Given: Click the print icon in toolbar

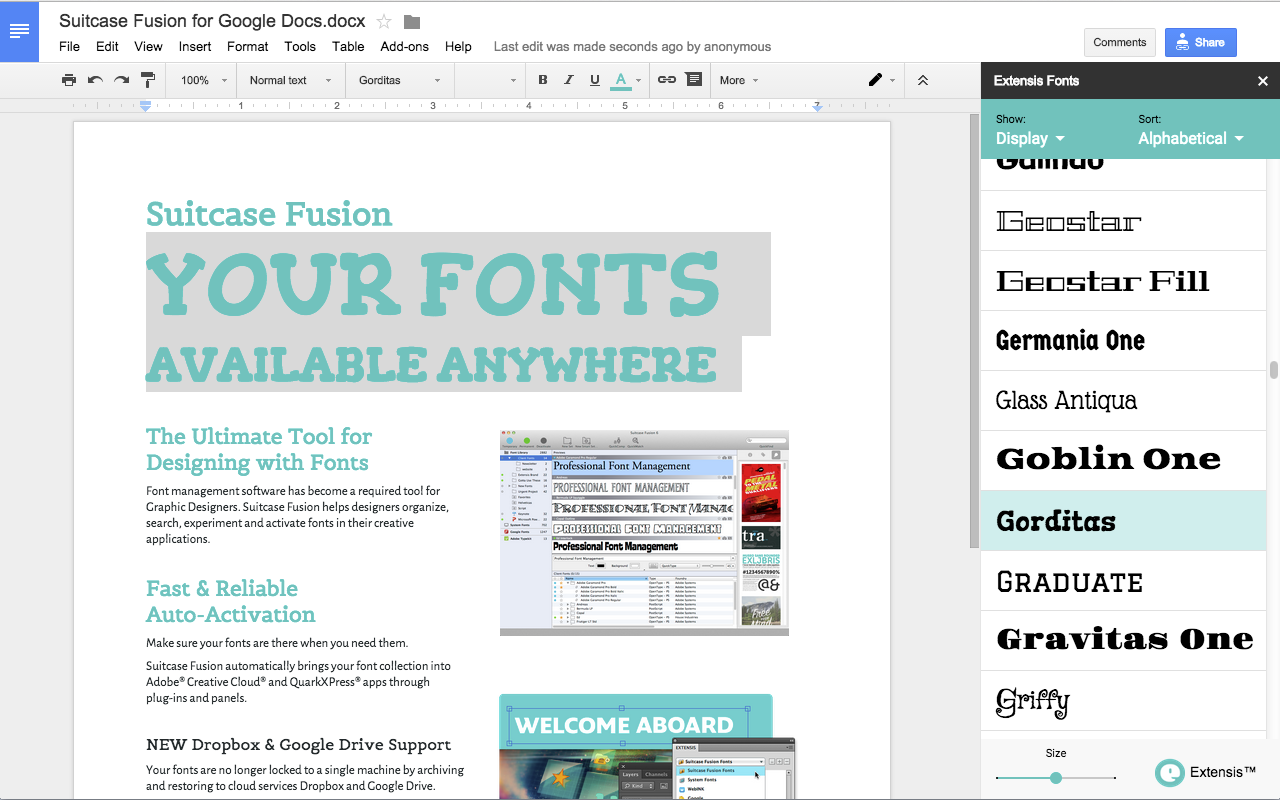Looking at the screenshot, I should (69, 80).
